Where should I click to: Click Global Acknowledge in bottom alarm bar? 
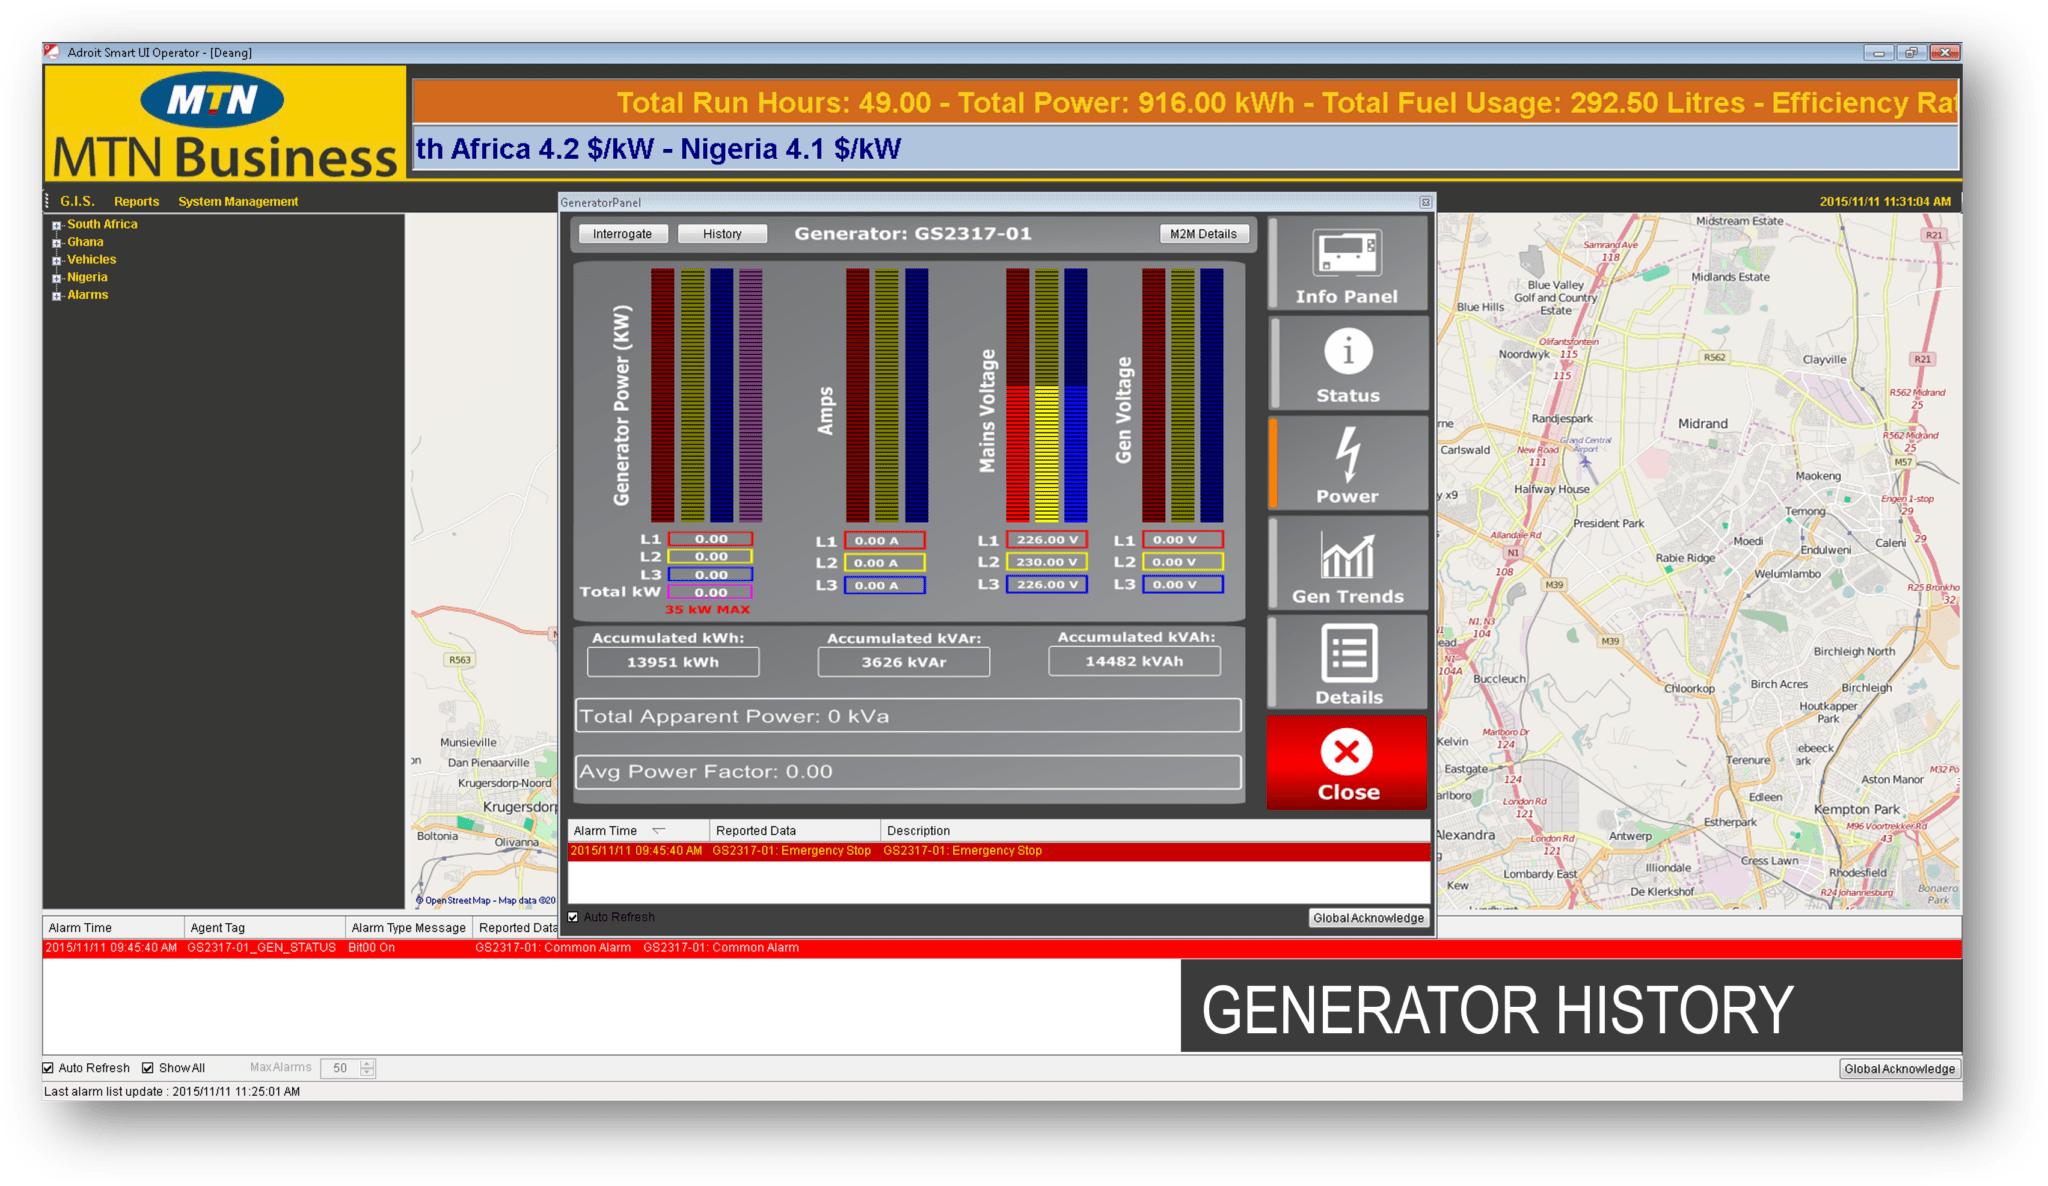(1899, 1069)
